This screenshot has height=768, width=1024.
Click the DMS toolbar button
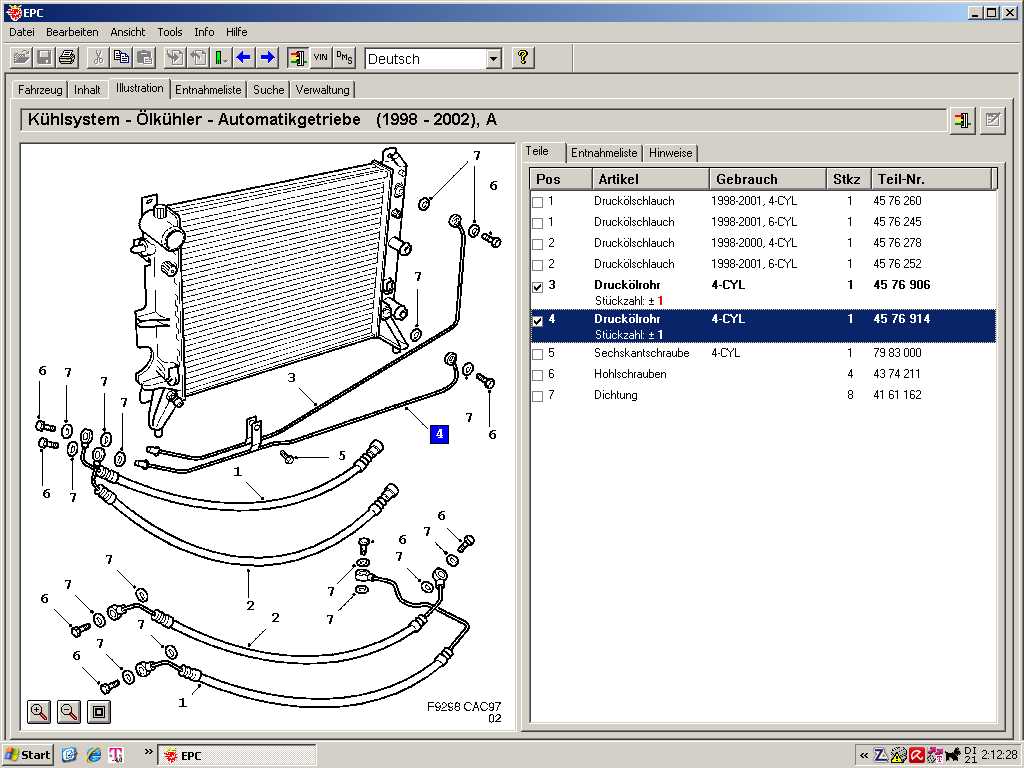344,58
